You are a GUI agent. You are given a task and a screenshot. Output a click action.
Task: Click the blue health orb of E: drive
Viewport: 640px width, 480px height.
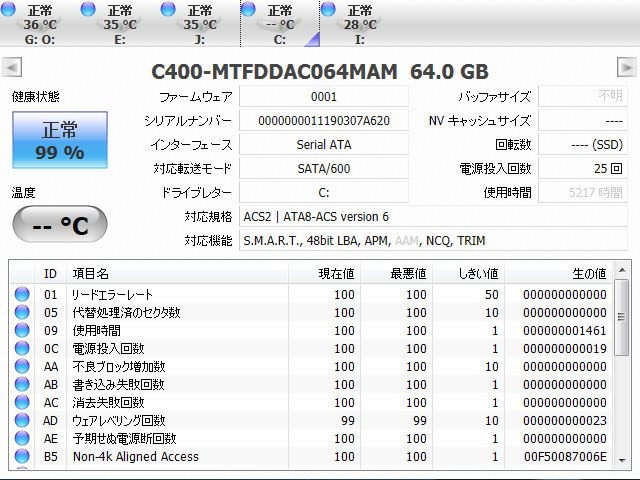tap(88, 9)
